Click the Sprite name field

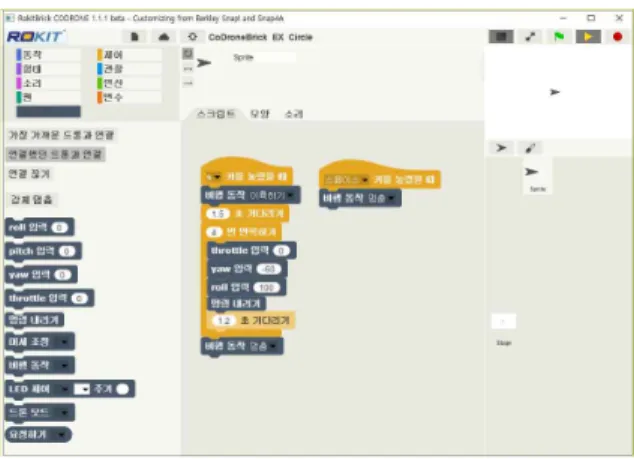263,57
